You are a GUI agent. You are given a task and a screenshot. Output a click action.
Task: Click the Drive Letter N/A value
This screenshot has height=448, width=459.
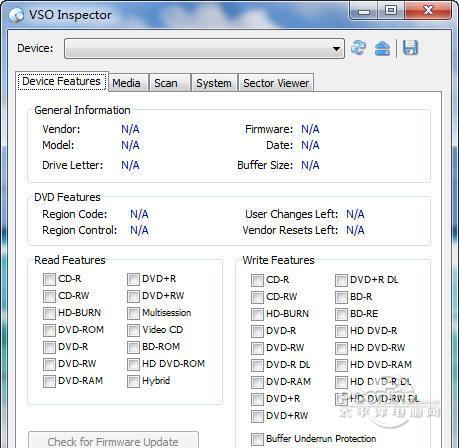pyautogui.click(x=130, y=165)
